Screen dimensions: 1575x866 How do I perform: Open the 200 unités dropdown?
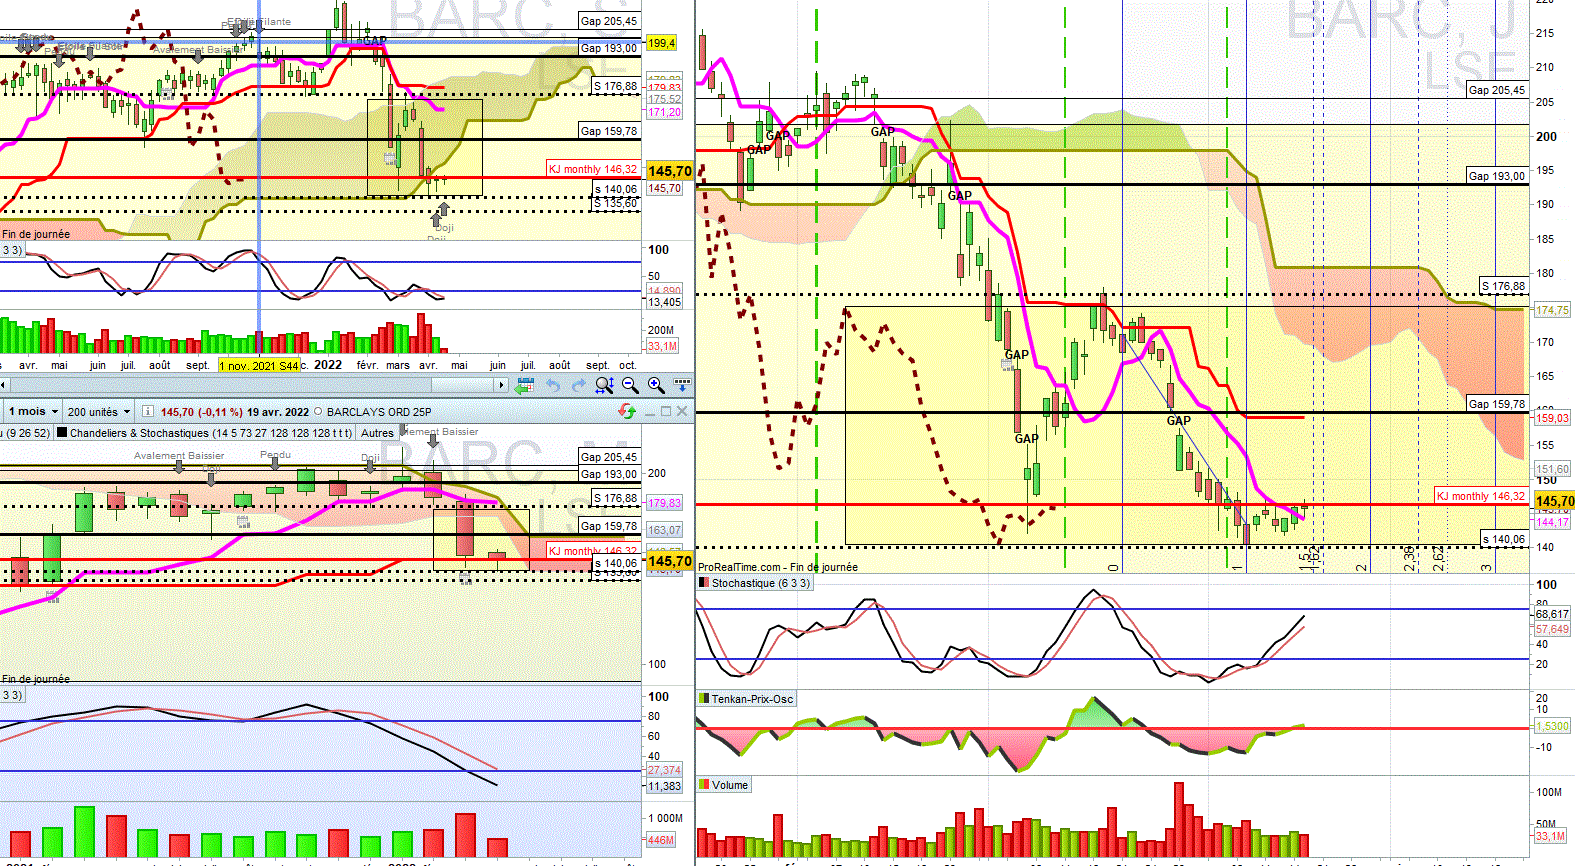(x=98, y=411)
